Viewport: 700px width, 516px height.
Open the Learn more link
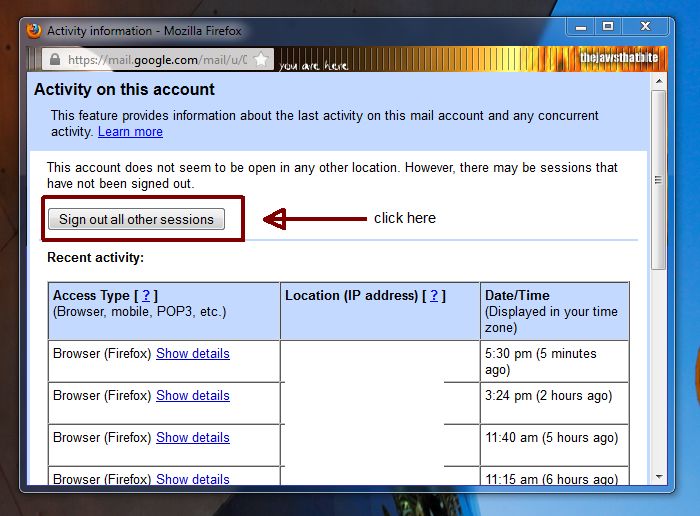point(130,132)
